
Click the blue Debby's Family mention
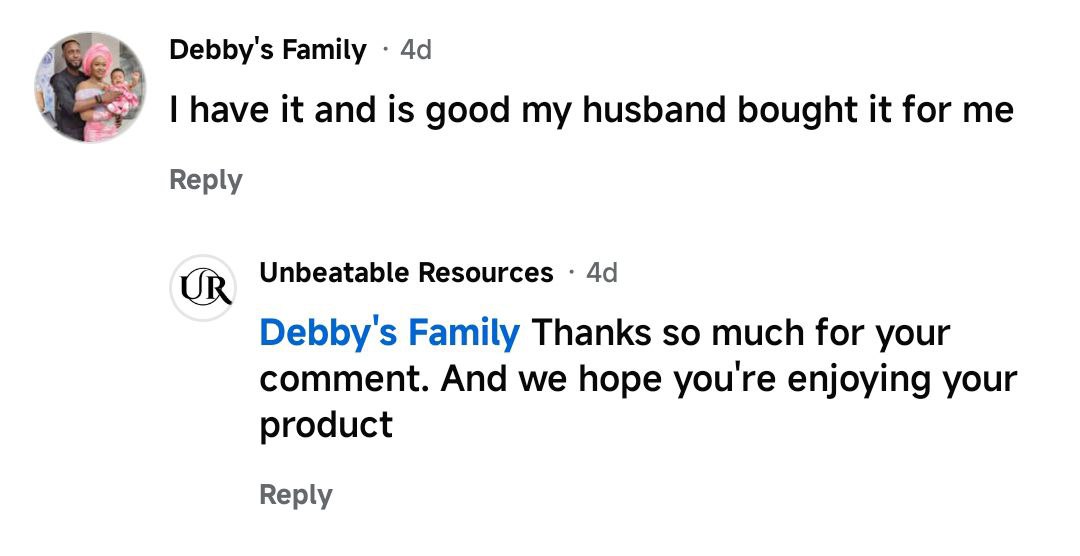point(389,332)
